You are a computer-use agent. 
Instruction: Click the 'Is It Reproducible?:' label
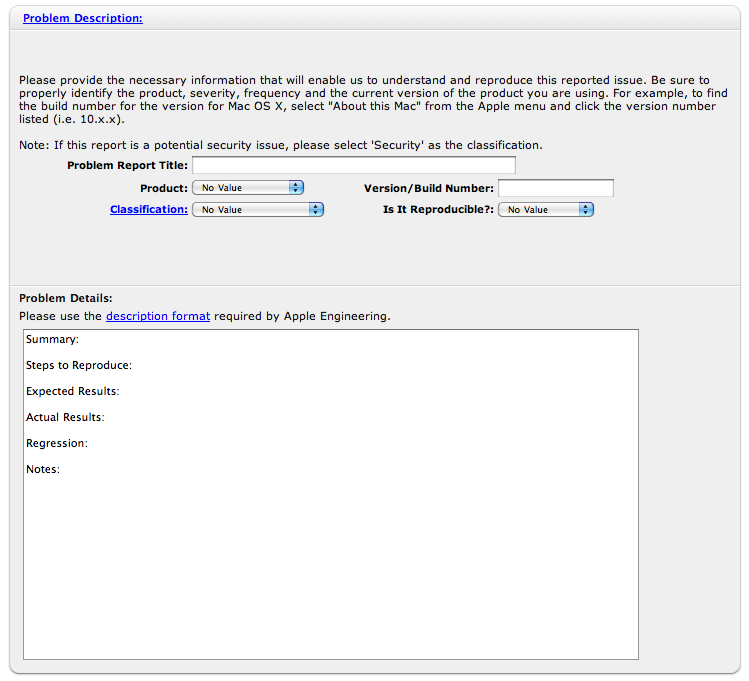click(439, 209)
